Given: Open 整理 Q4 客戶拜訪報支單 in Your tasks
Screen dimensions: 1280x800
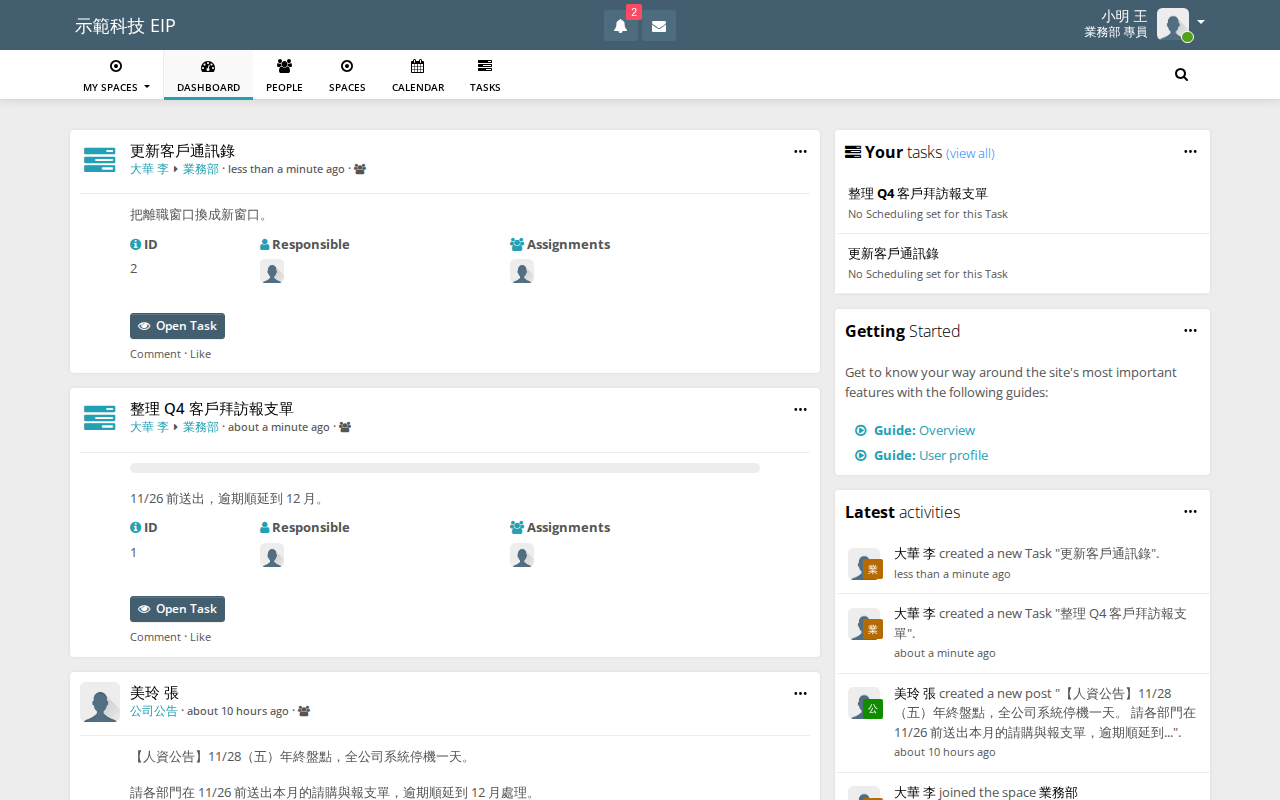Looking at the screenshot, I should pyautogui.click(x=918, y=194).
